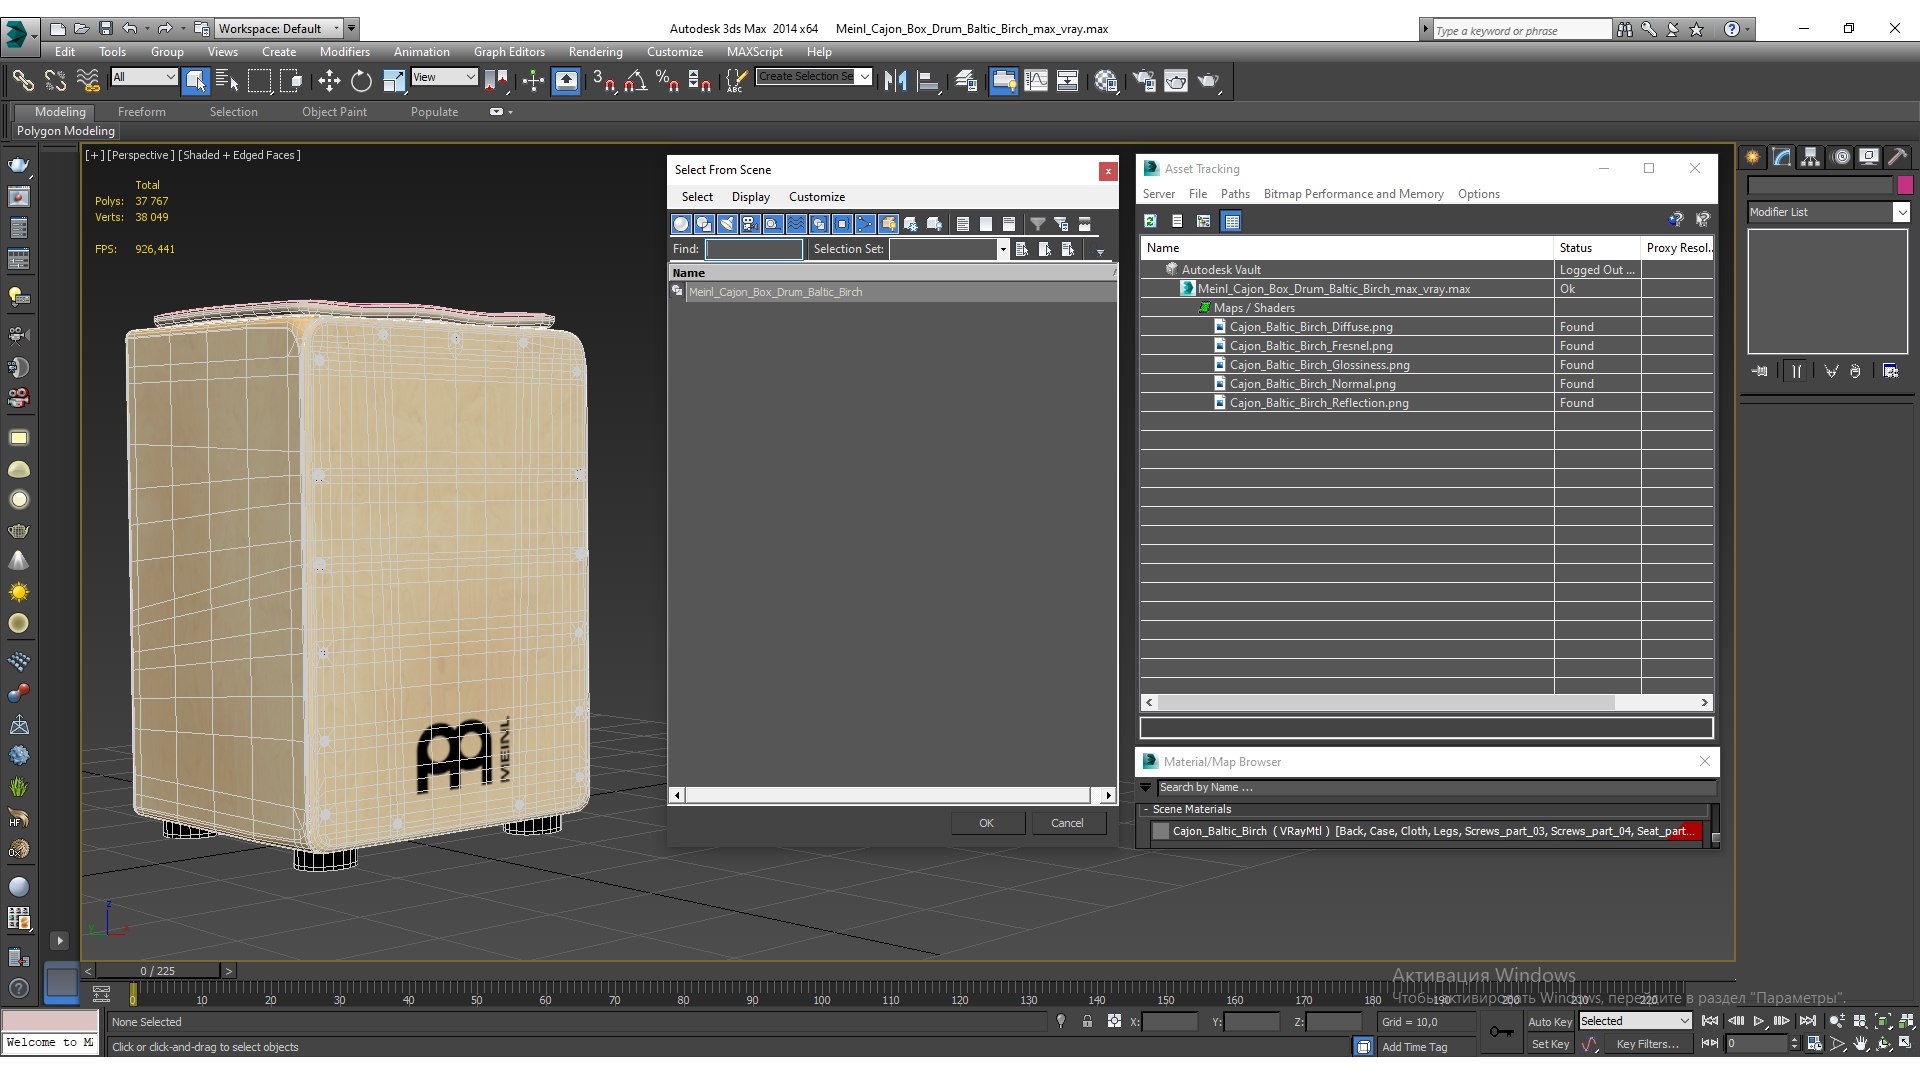1920x1080 pixels.
Task: Refresh the Asset Tracking list
Action: coord(1151,221)
